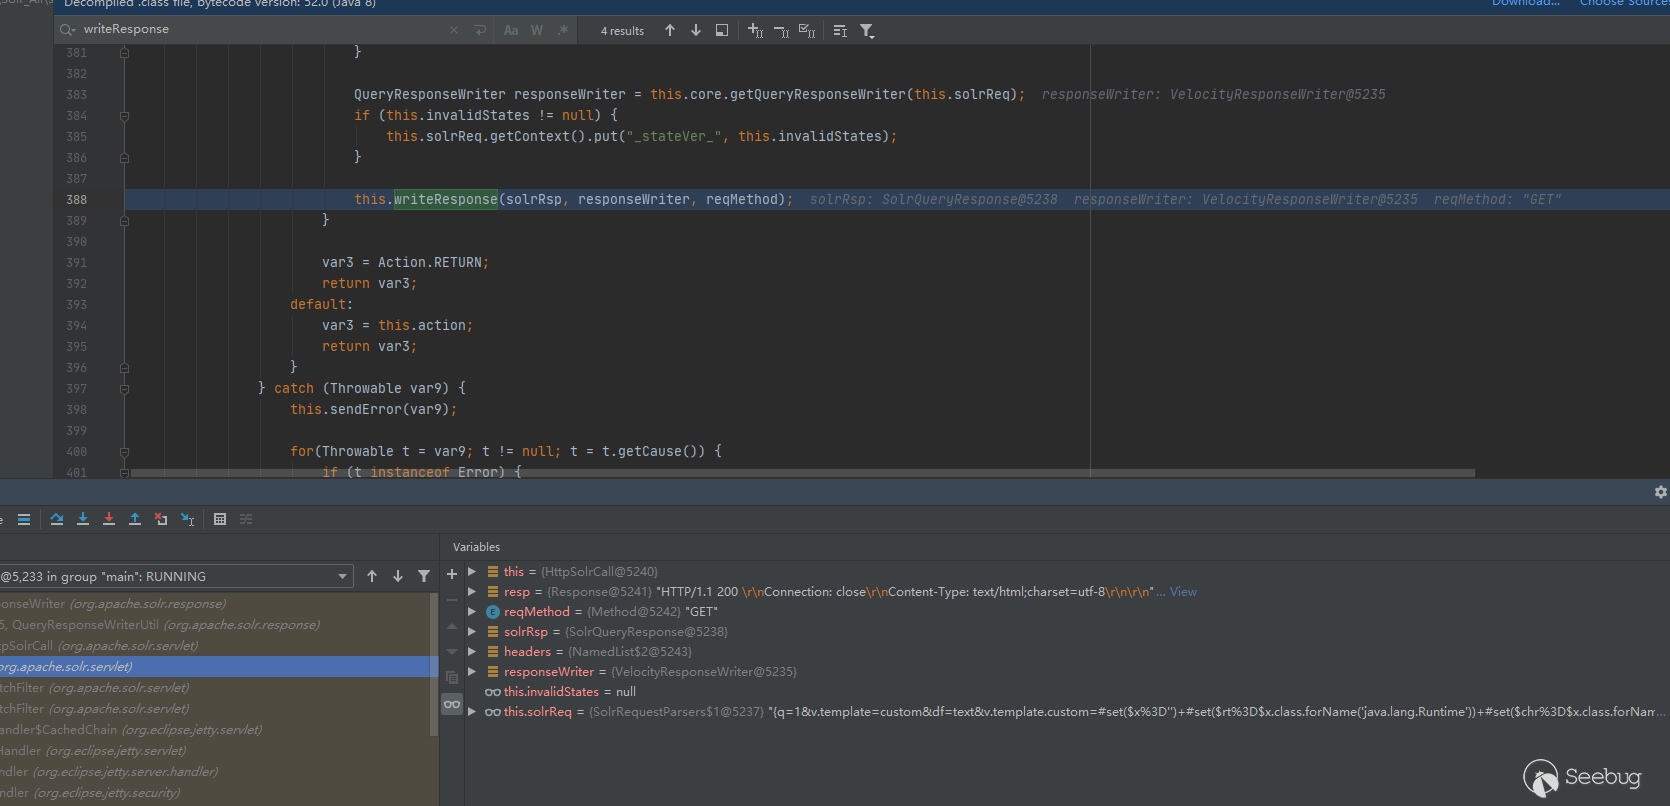The image size is (1670, 806).
Task: Click red Force Step Into icon
Action: (109, 519)
